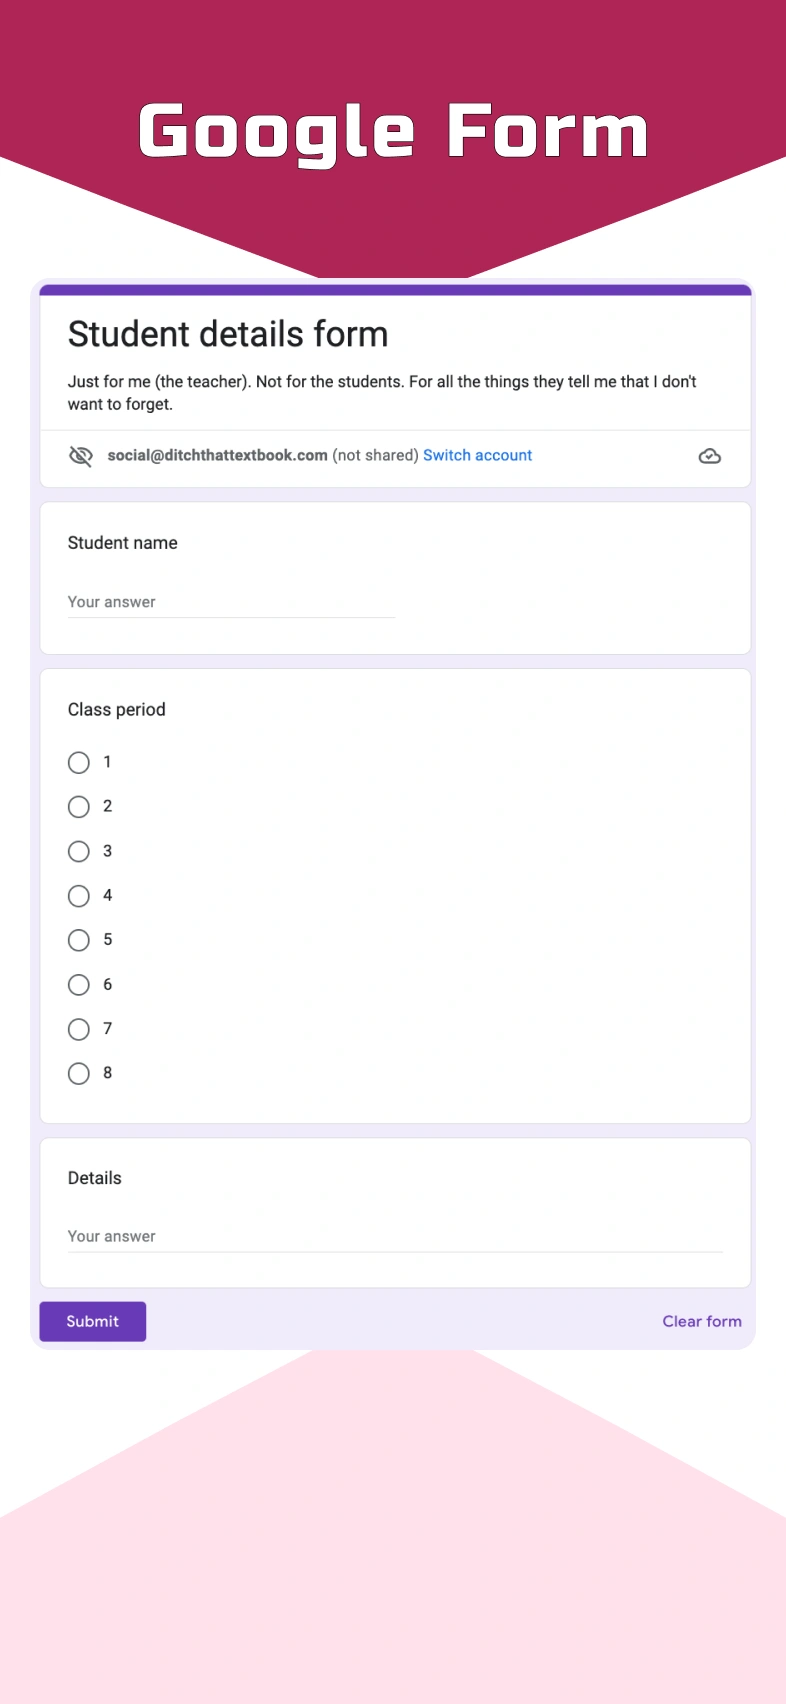
Task: Click the Student details form title
Action: point(228,334)
